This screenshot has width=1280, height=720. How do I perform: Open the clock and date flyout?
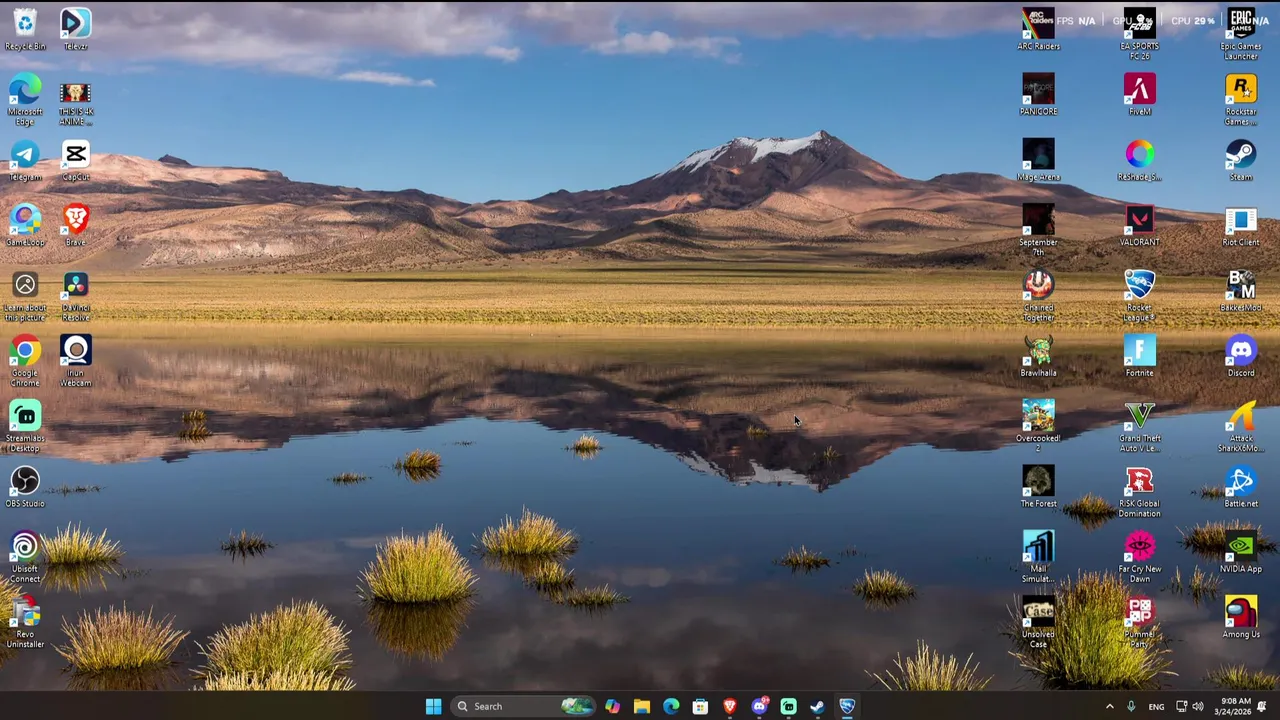pyautogui.click(x=1235, y=706)
